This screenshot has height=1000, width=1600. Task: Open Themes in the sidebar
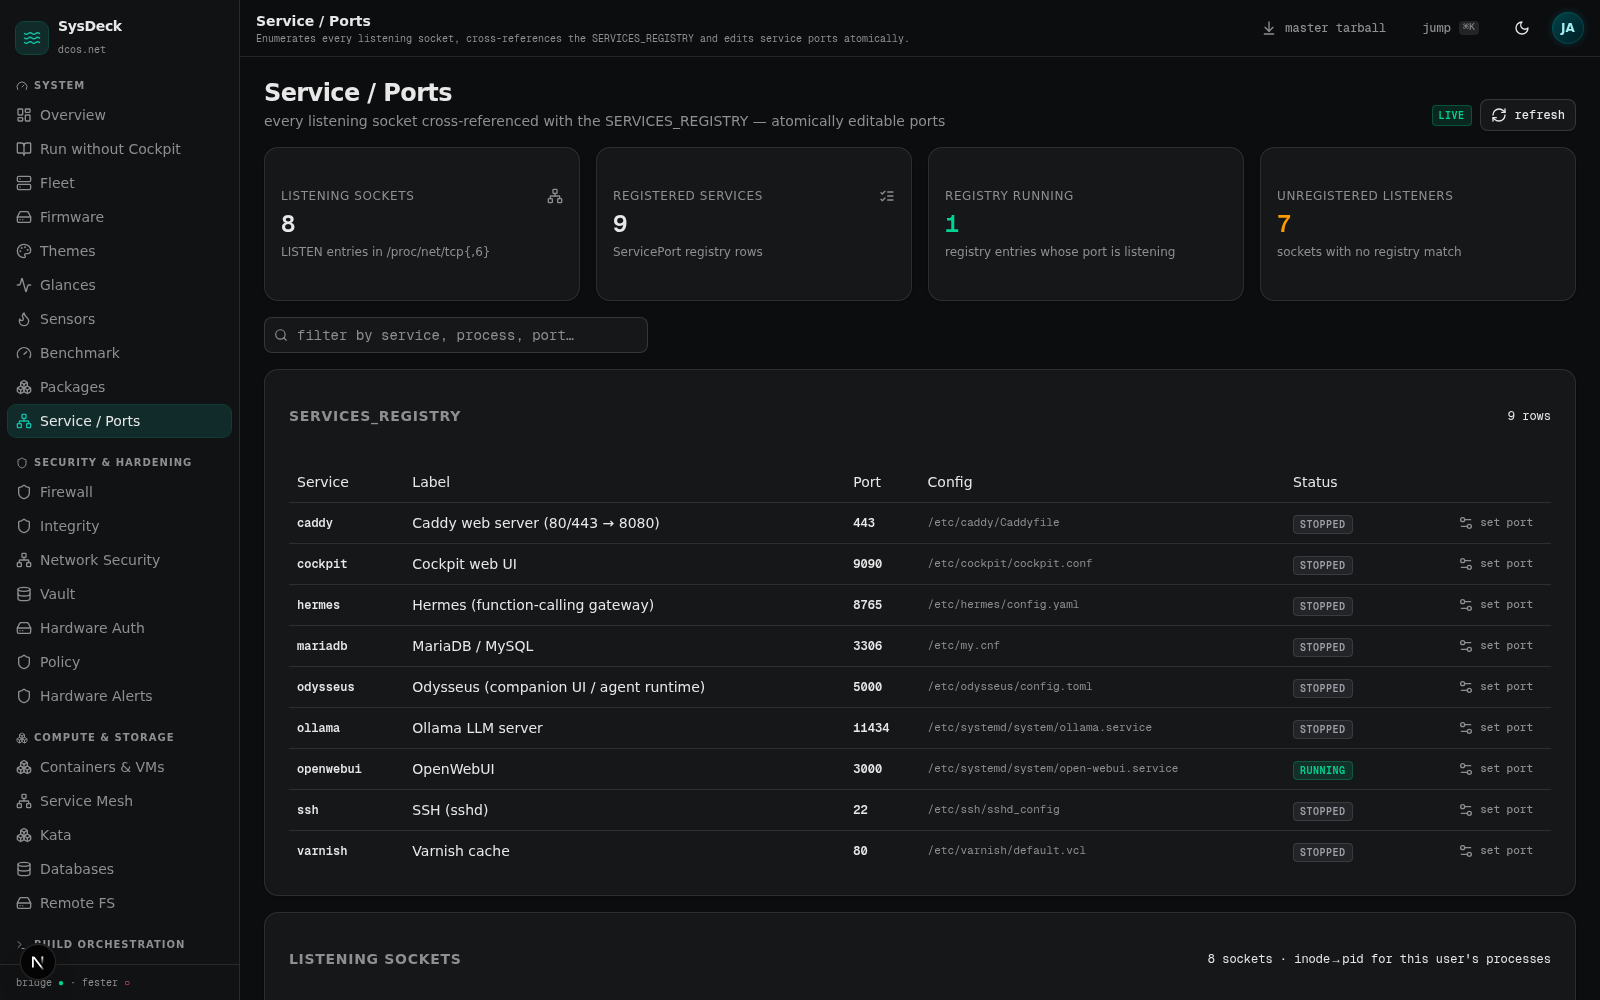[119, 251]
